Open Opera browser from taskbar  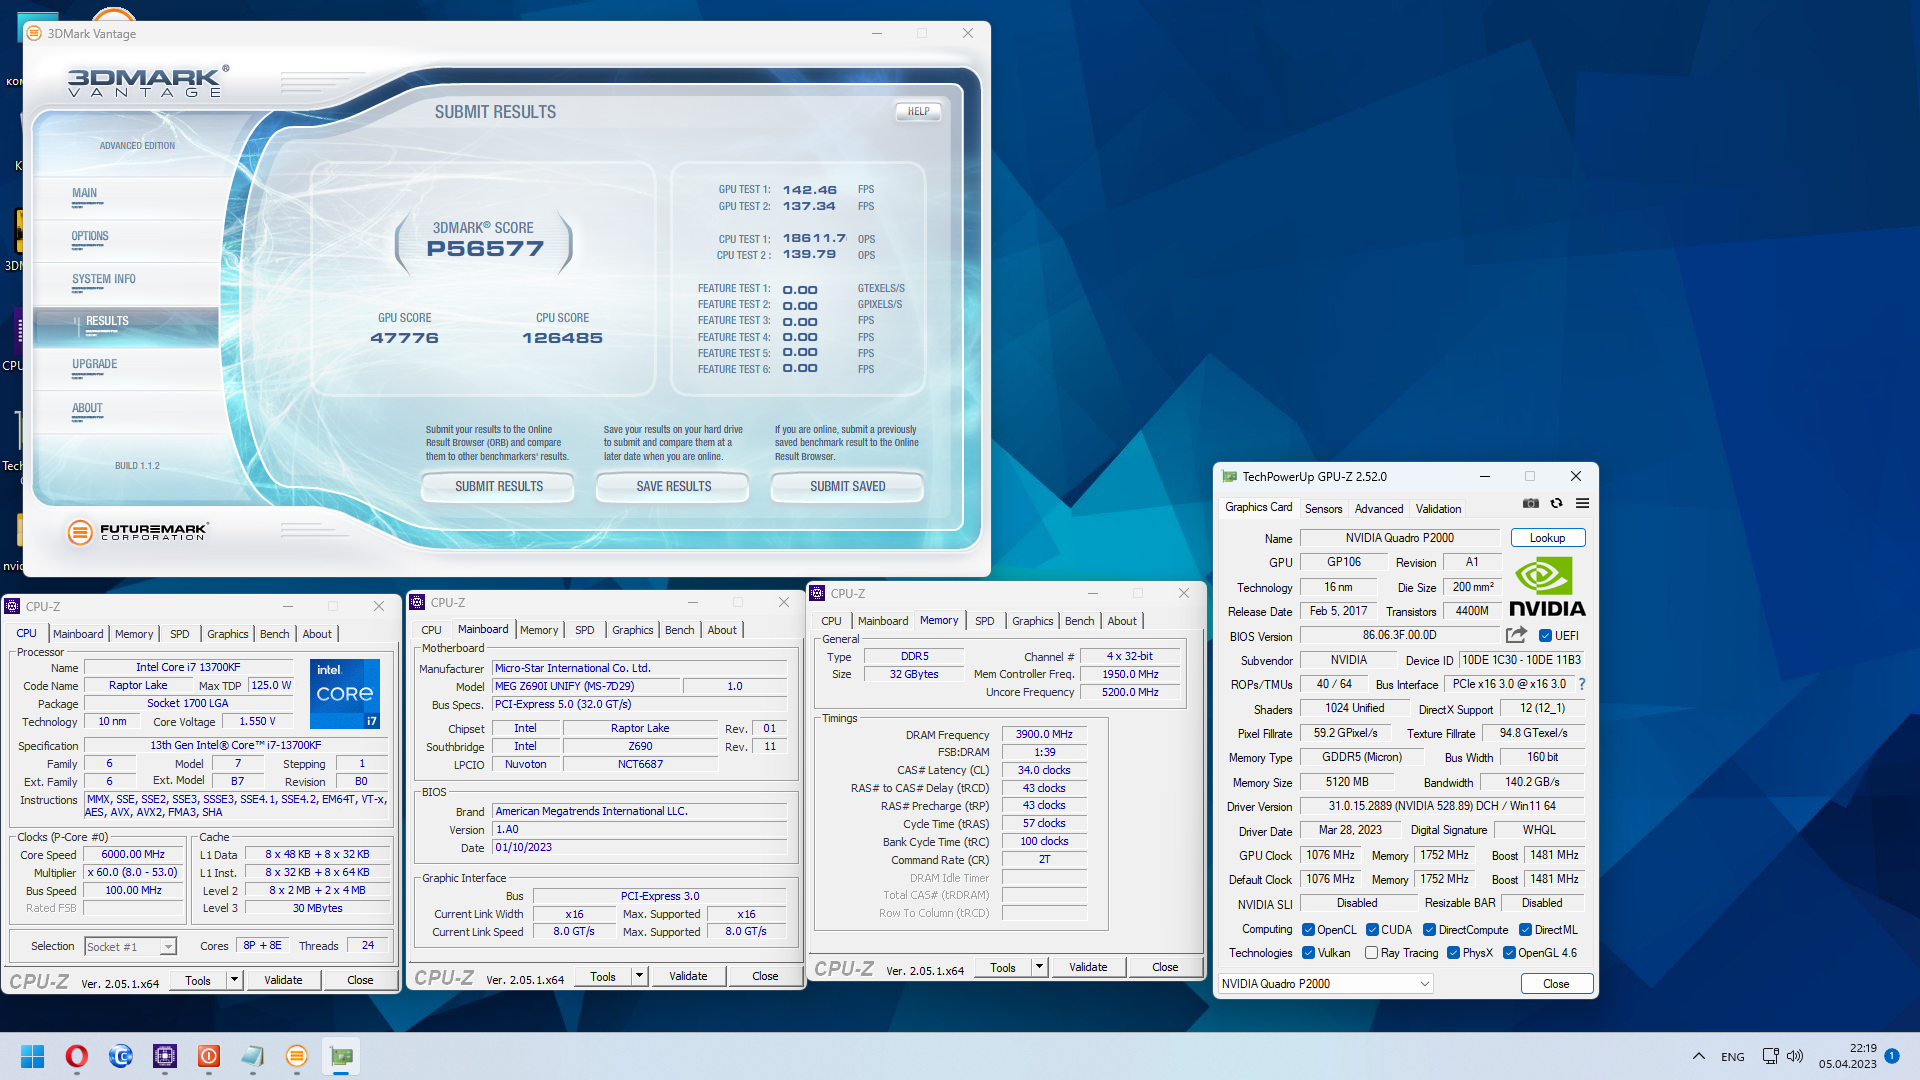(76, 1056)
